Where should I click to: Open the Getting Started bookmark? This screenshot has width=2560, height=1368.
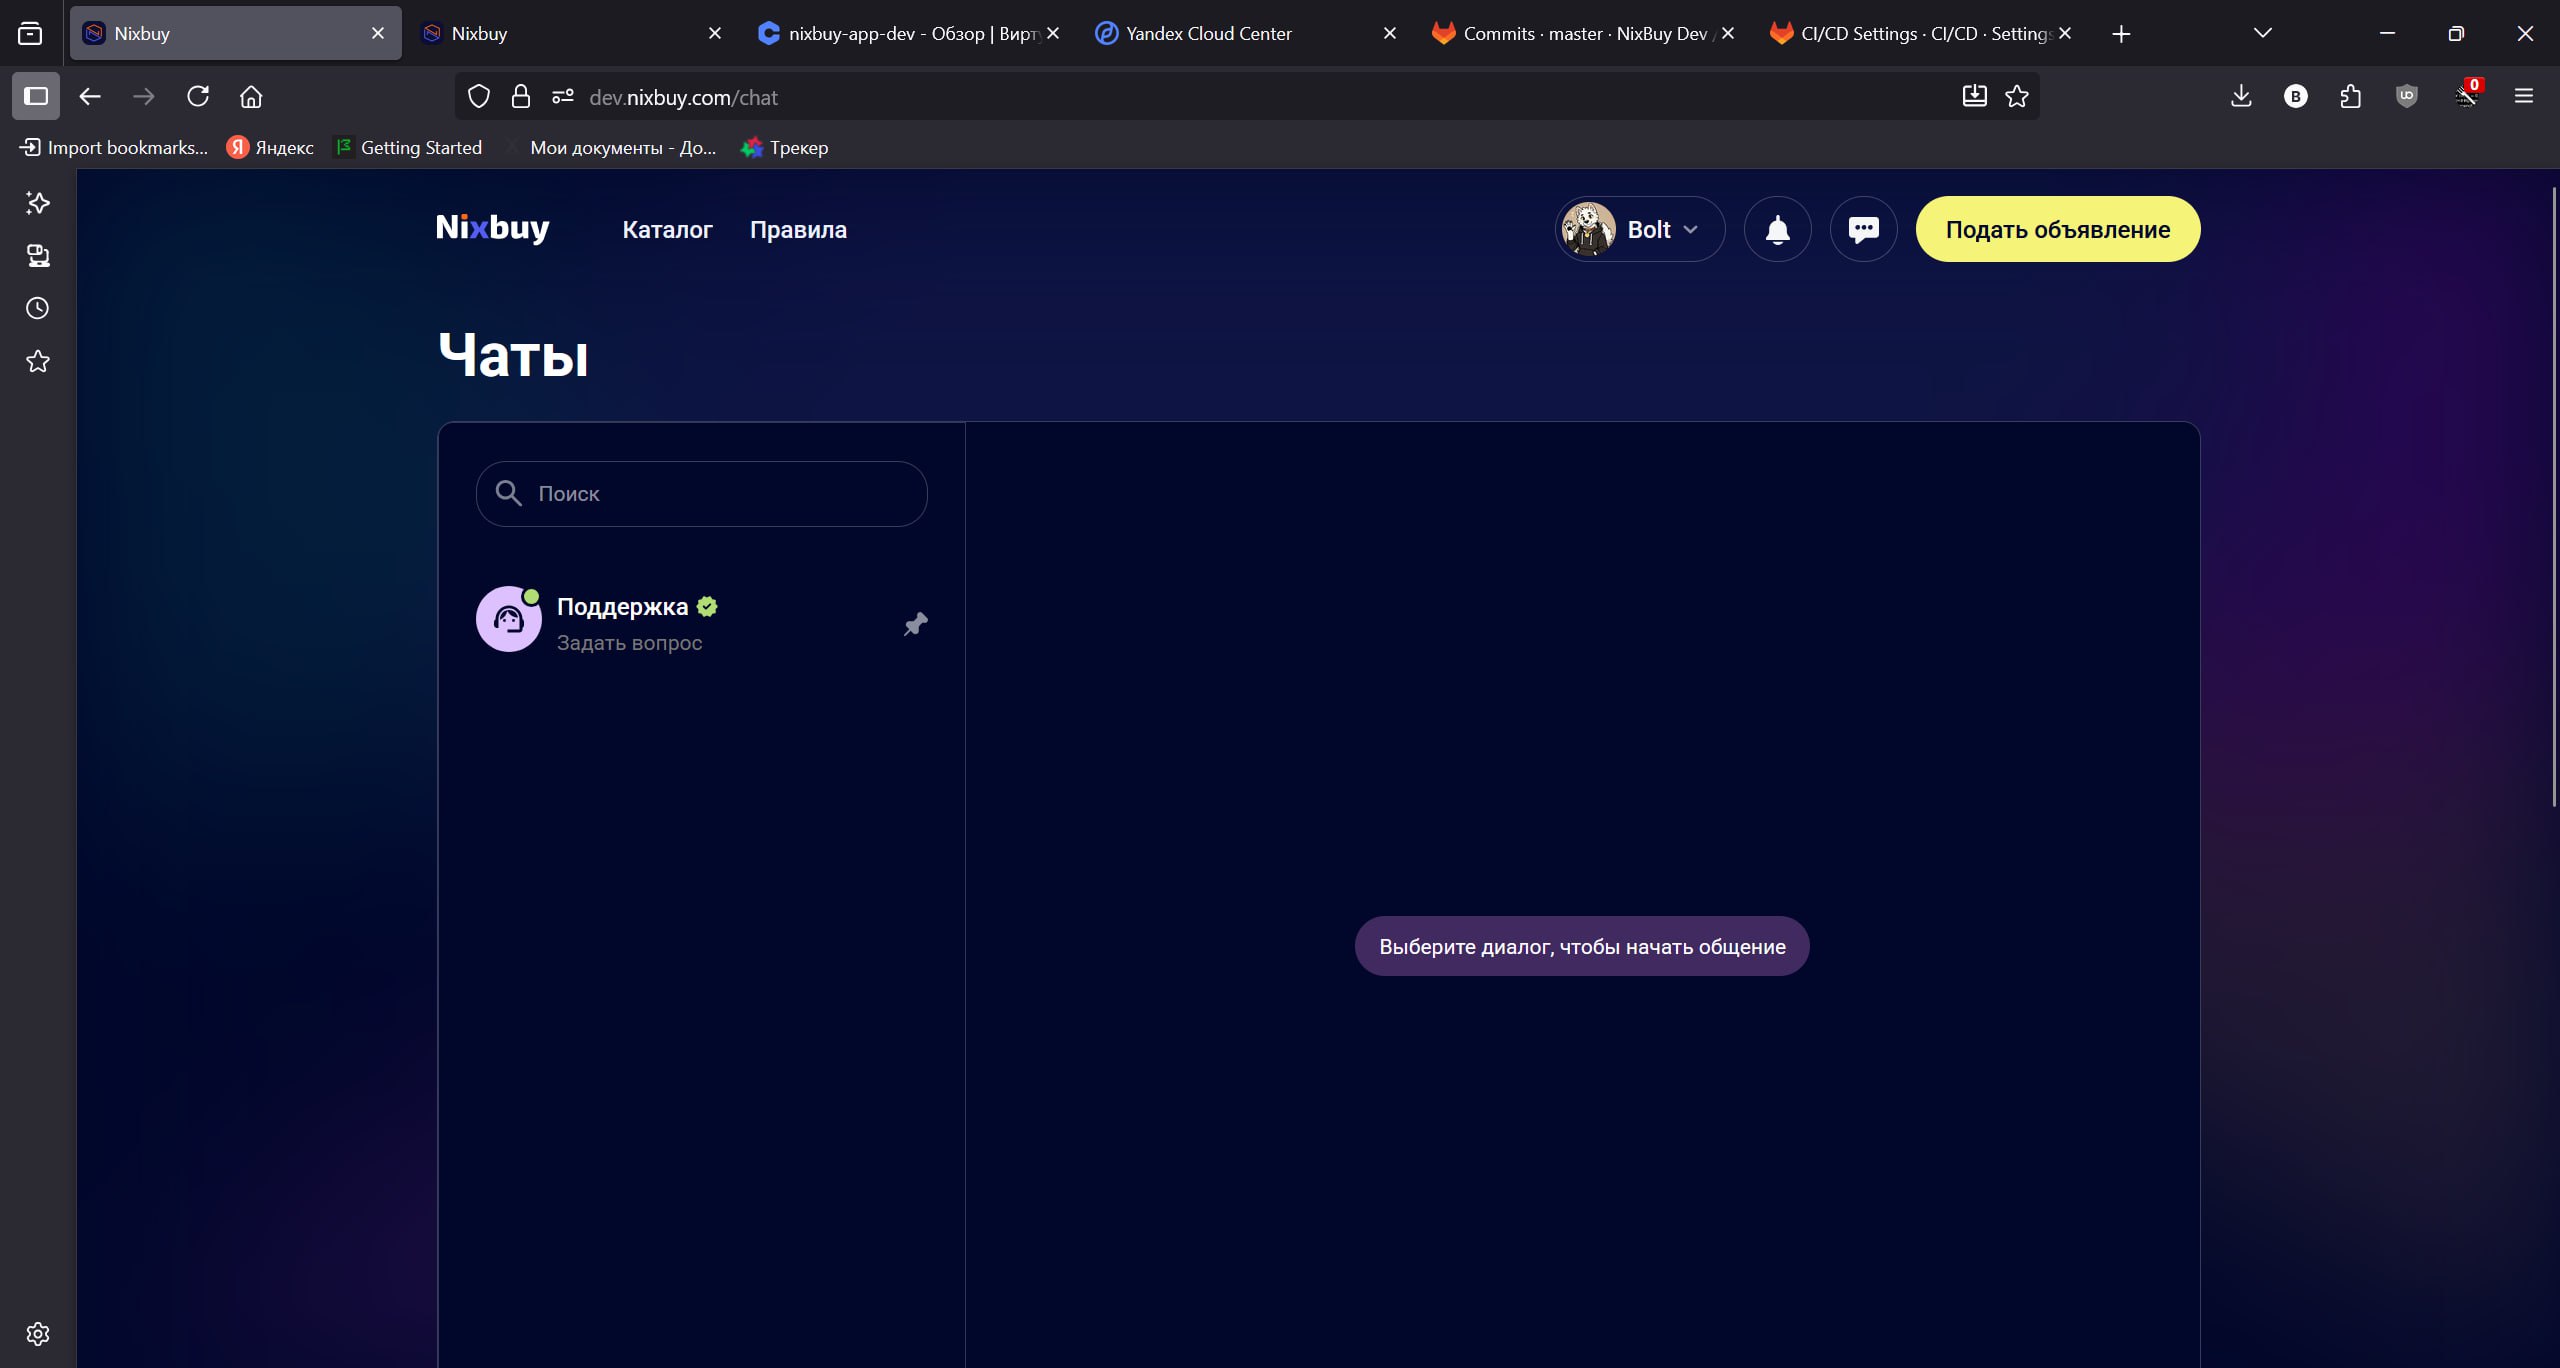tap(408, 147)
